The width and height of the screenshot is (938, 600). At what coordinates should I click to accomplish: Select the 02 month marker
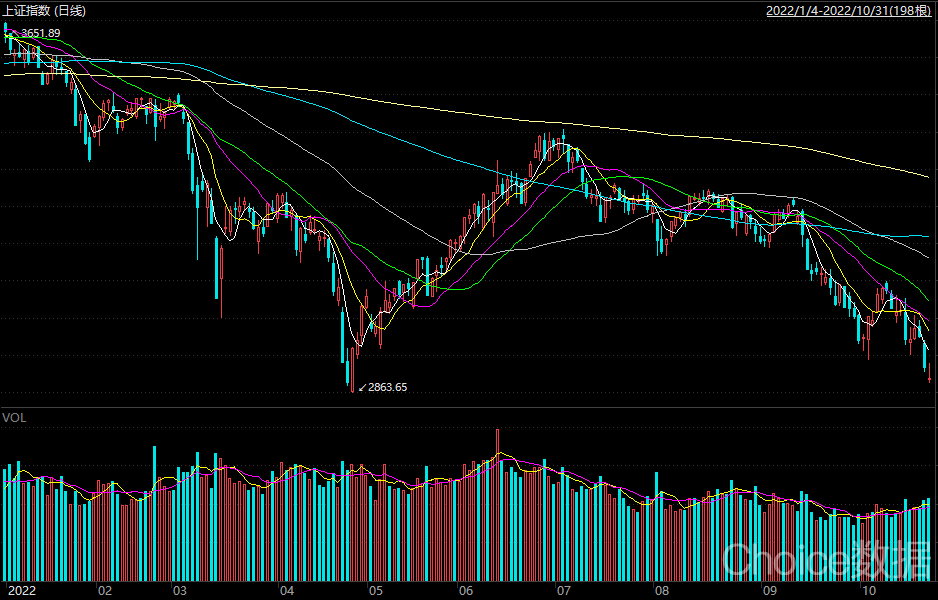(105, 591)
